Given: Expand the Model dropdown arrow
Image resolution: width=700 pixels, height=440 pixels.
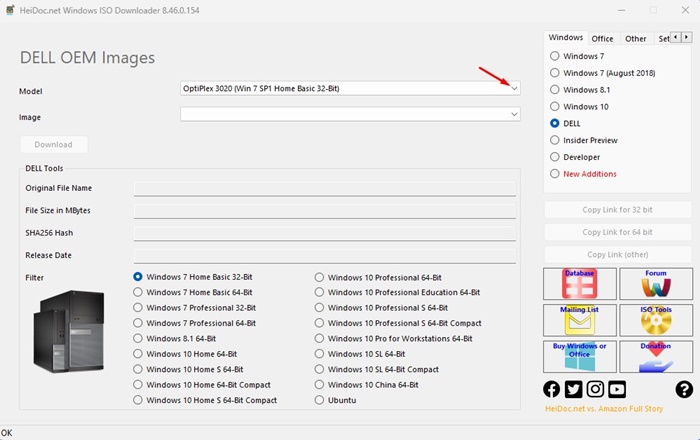Looking at the screenshot, I should point(514,88).
